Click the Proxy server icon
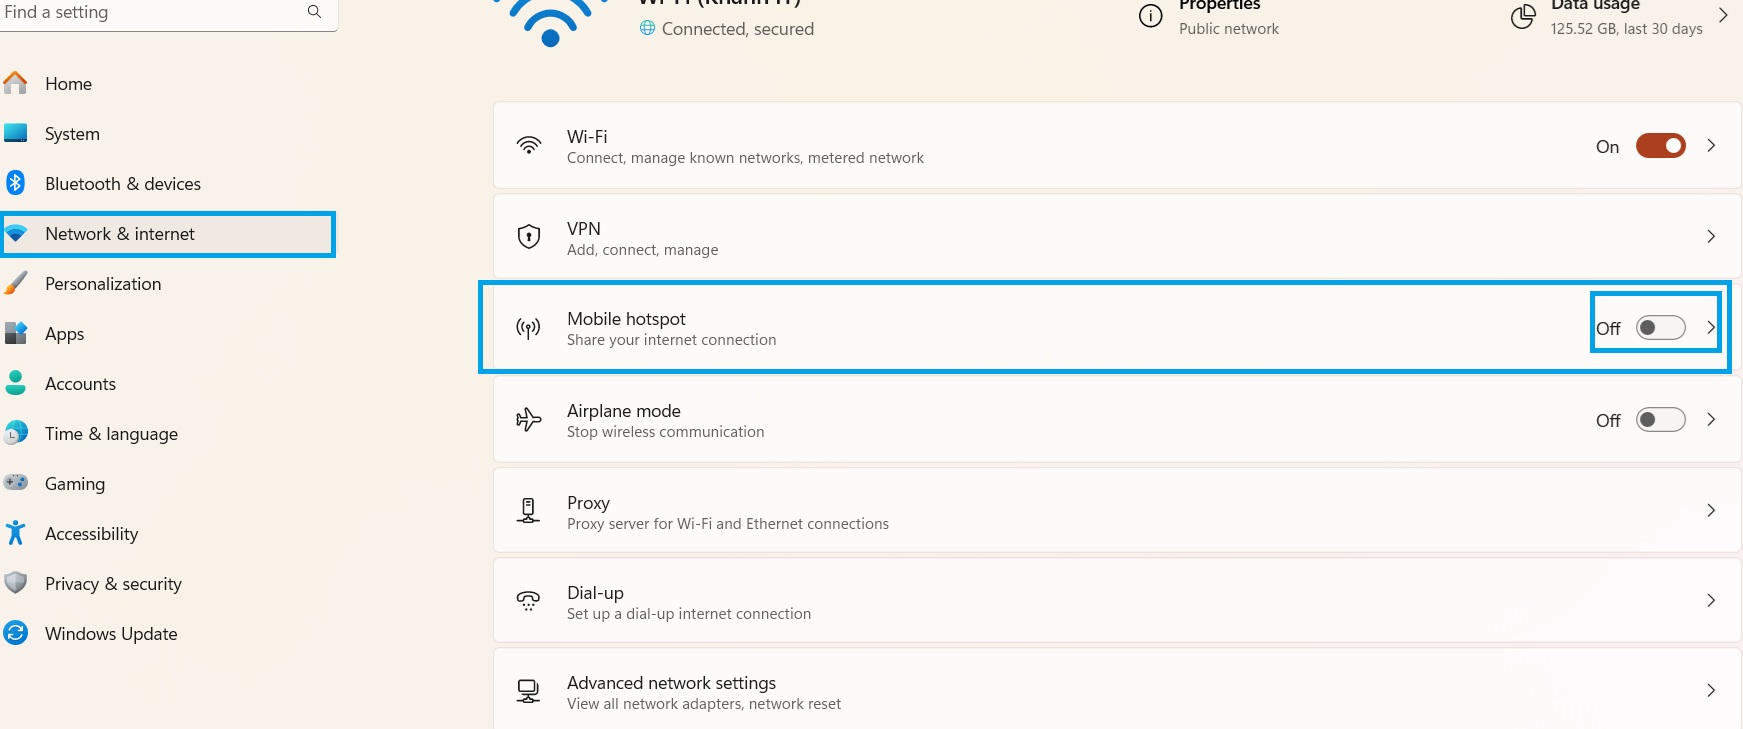This screenshot has width=1743, height=729. 529,511
